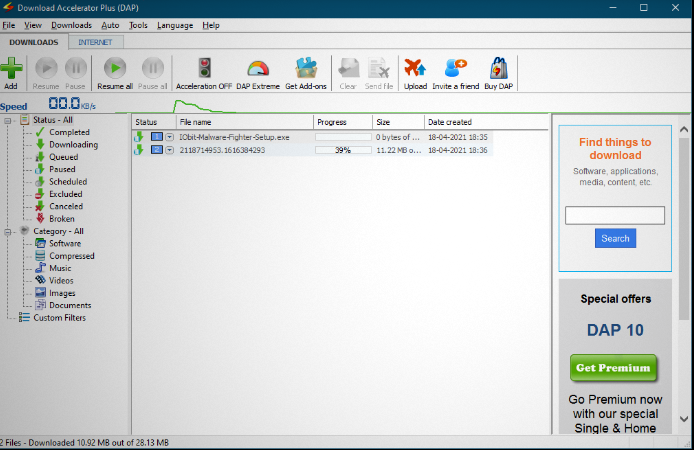Screen dimensions: 694x450
Task: Sort by the Progress column header
Action: 343,122
